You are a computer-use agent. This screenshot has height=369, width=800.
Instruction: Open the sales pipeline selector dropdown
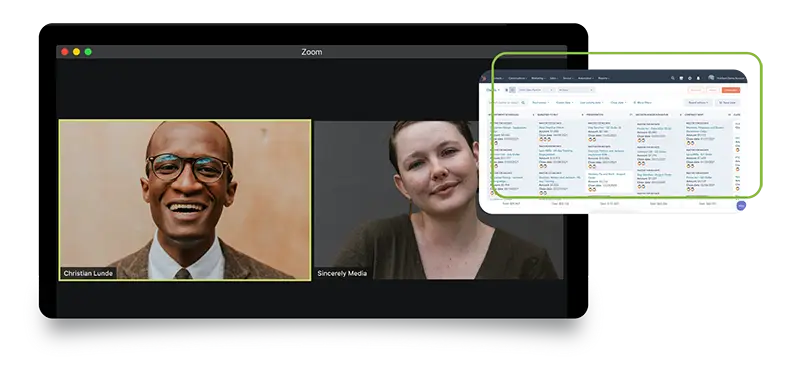(536, 90)
